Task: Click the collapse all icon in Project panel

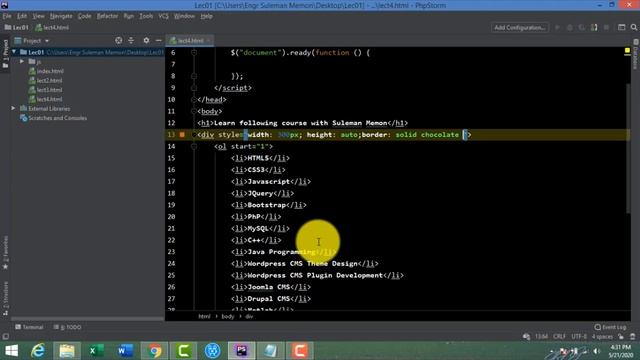Action: pyautogui.click(x=131, y=40)
